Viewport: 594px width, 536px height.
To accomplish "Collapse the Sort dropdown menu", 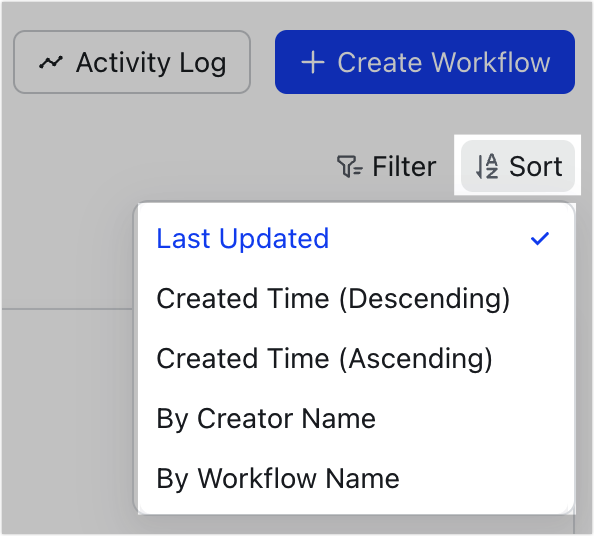I will click(518, 166).
